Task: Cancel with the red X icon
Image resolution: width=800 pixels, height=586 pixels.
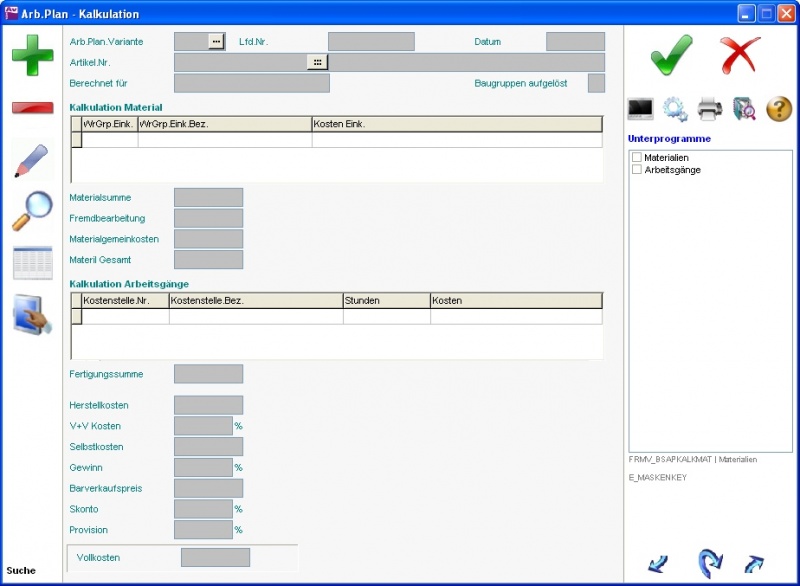Action: click(740, 54)
